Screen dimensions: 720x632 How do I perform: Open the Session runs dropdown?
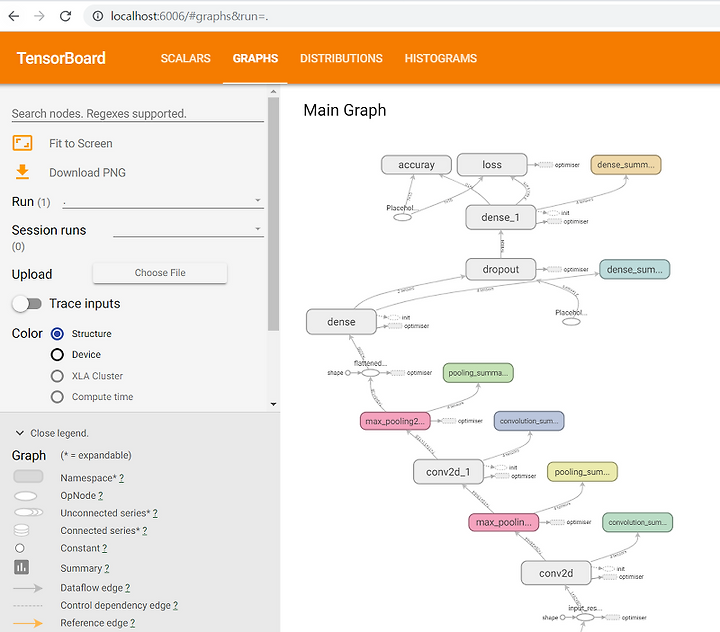click(188, 229)
